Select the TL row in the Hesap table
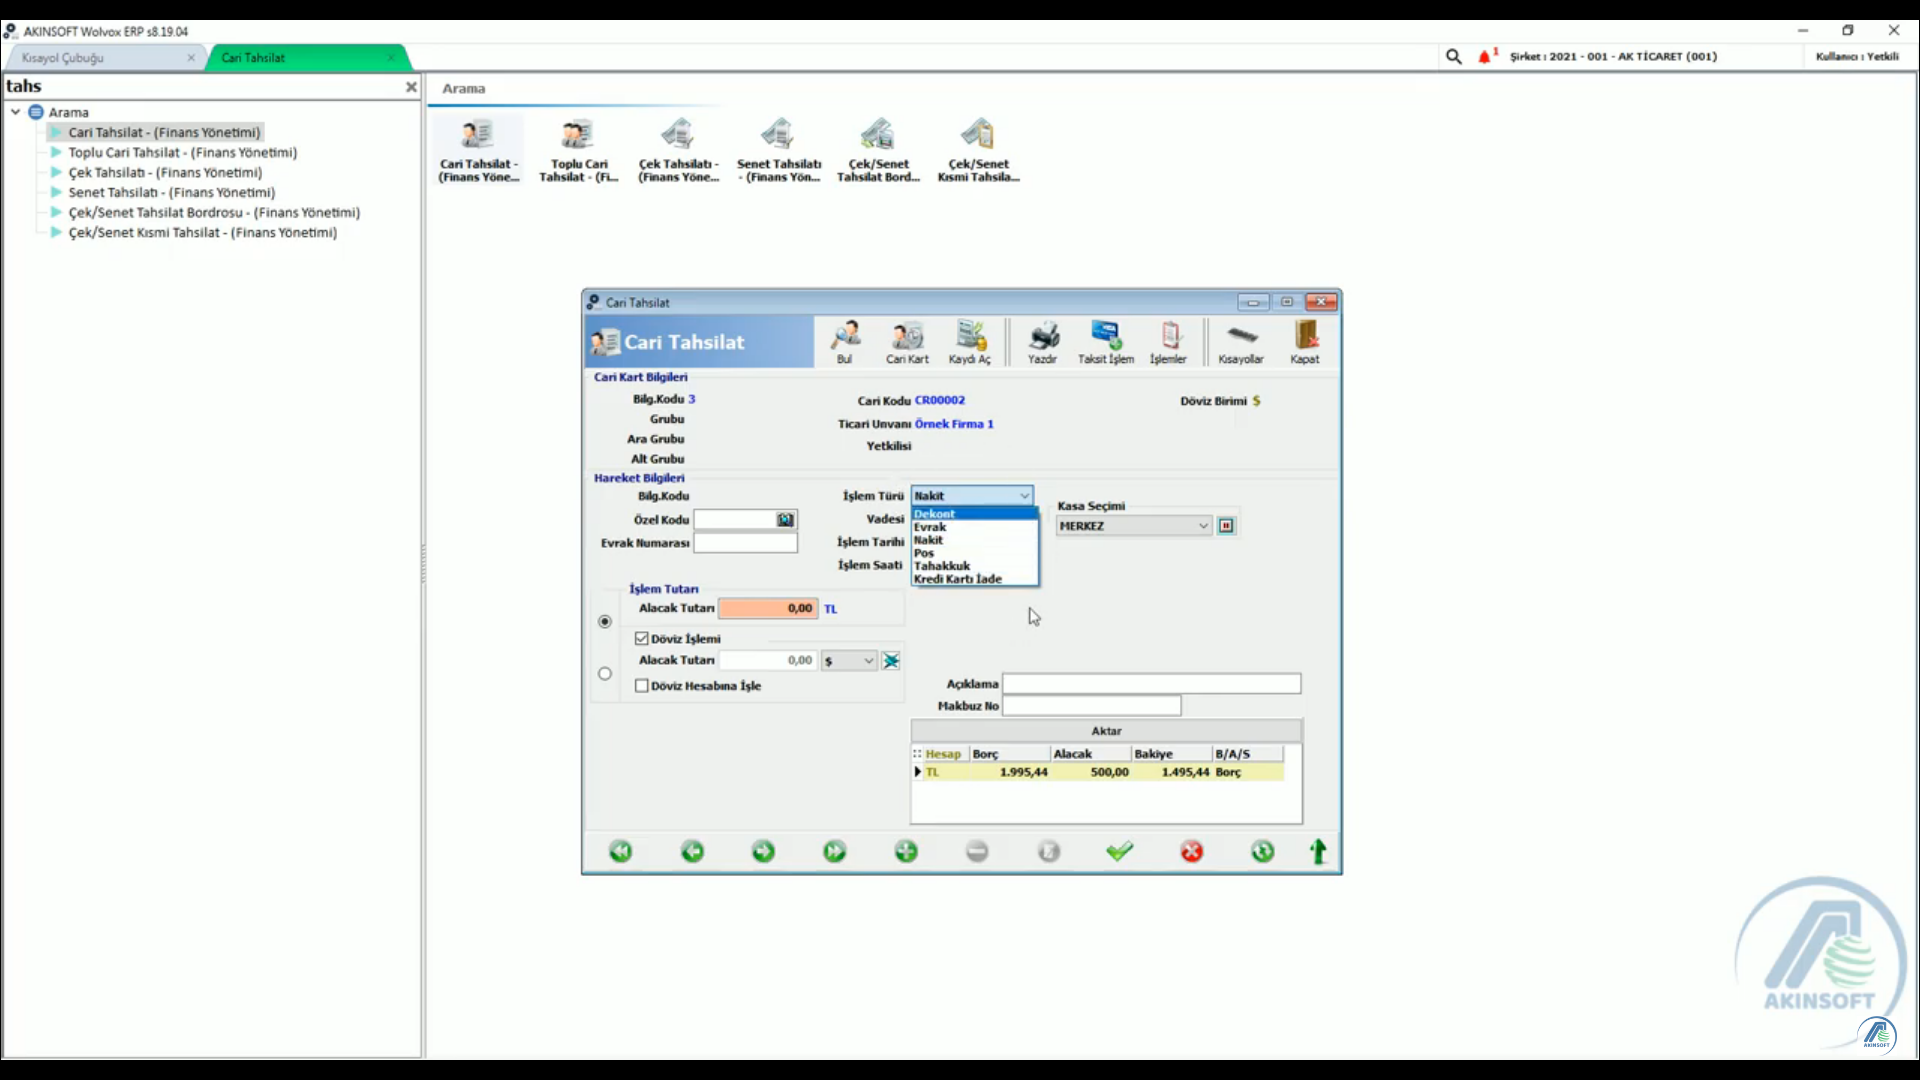 1098,772
